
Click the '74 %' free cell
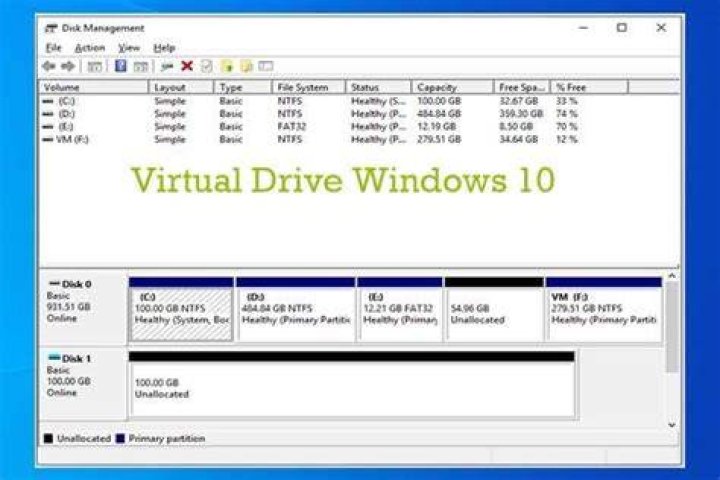pyautogui.click(x=567, y=114)
